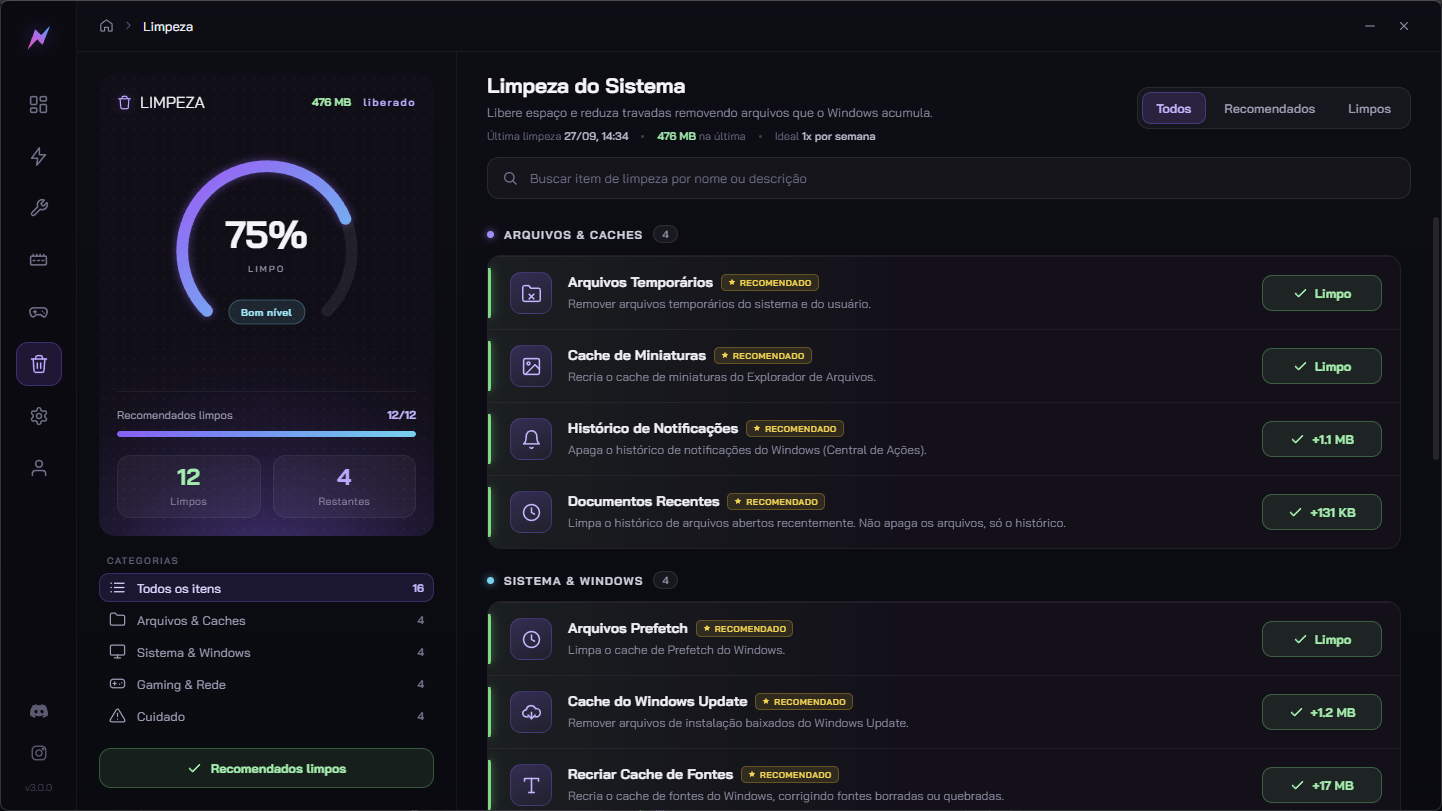
Task: Switch to the Recomendados filter tab
Action: pos(1269,108)
